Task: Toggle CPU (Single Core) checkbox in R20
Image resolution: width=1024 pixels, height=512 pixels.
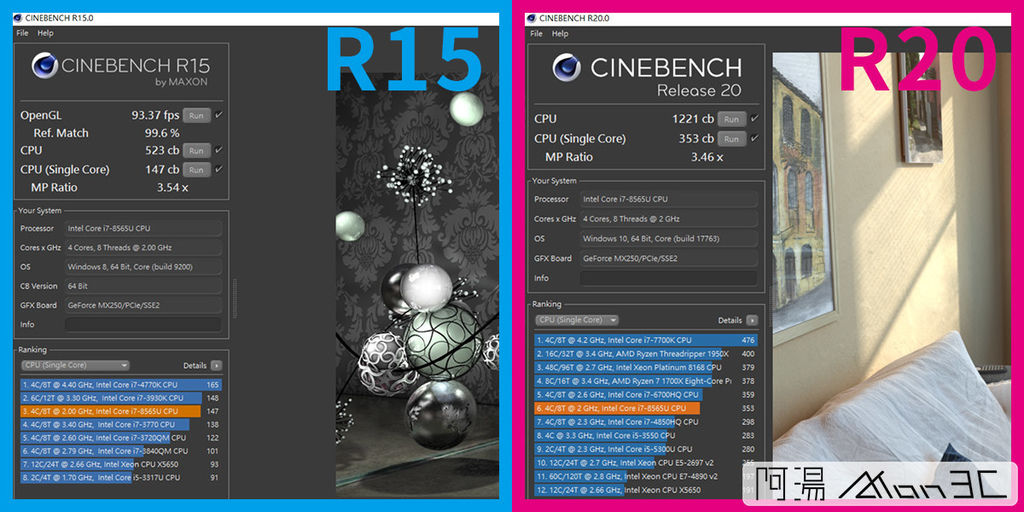Action: click(x=754, y=138)
